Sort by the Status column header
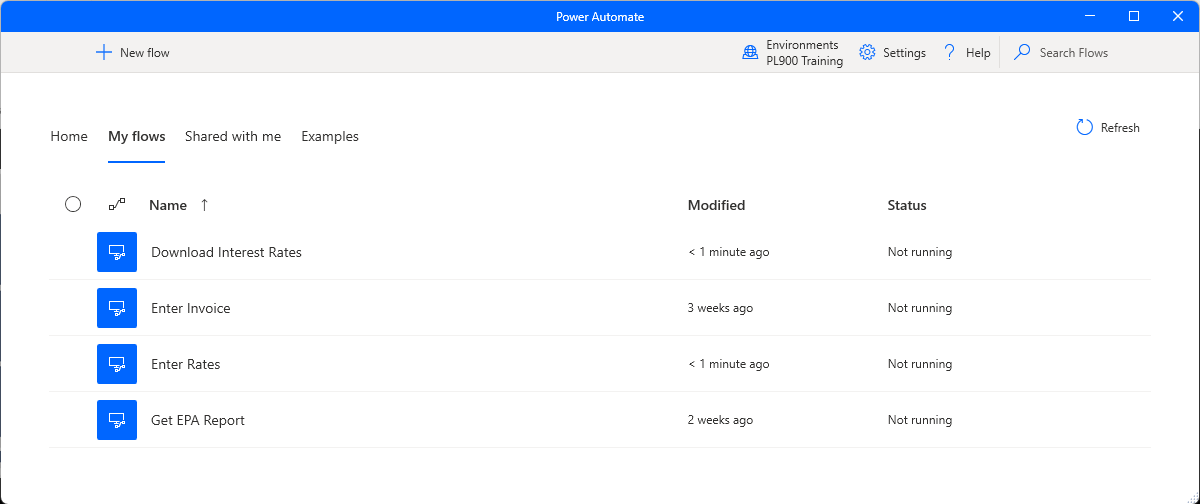 [x=907, y=205]
